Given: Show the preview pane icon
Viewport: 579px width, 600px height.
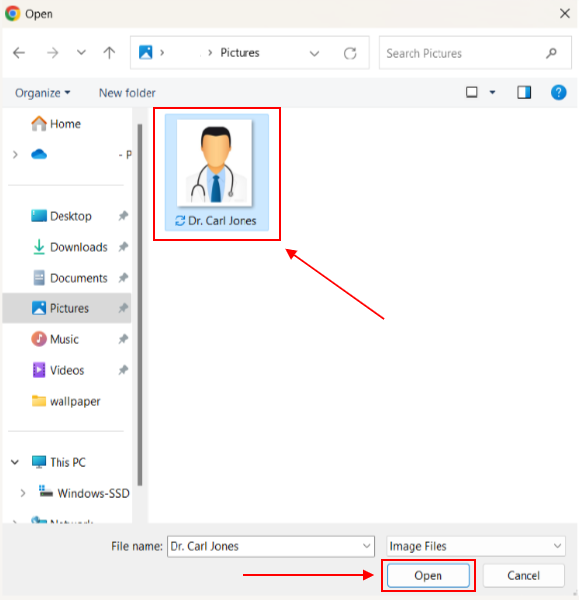Looking at the screenshot, I should tap(524, 93).
